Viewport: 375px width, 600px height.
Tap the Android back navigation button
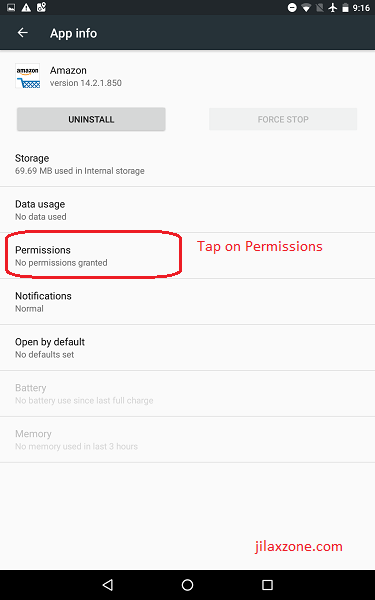pos(108,584)
